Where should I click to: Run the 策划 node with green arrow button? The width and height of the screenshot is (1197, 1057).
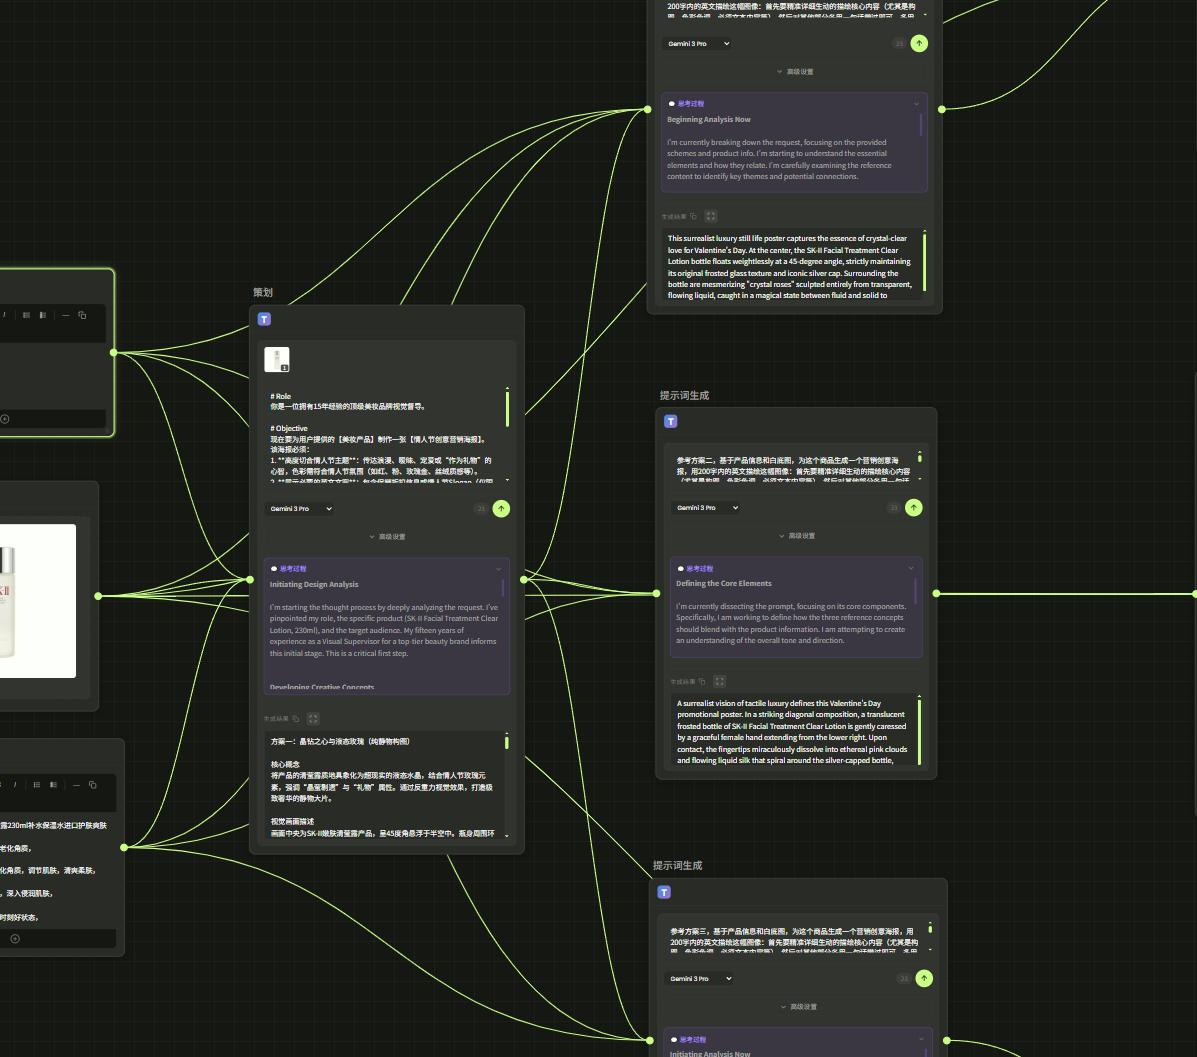(x=501, y=508)
